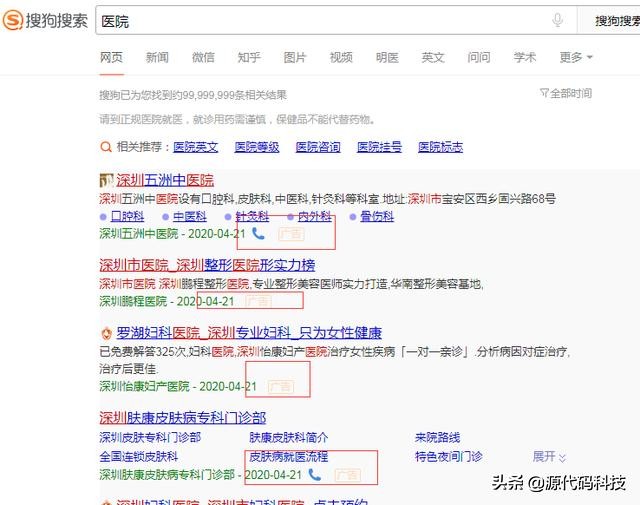This screenshot has height=505, width=640.
Task: Open the 来院路线 sublink
Action: pyautogui.click(x=438, y=438)
